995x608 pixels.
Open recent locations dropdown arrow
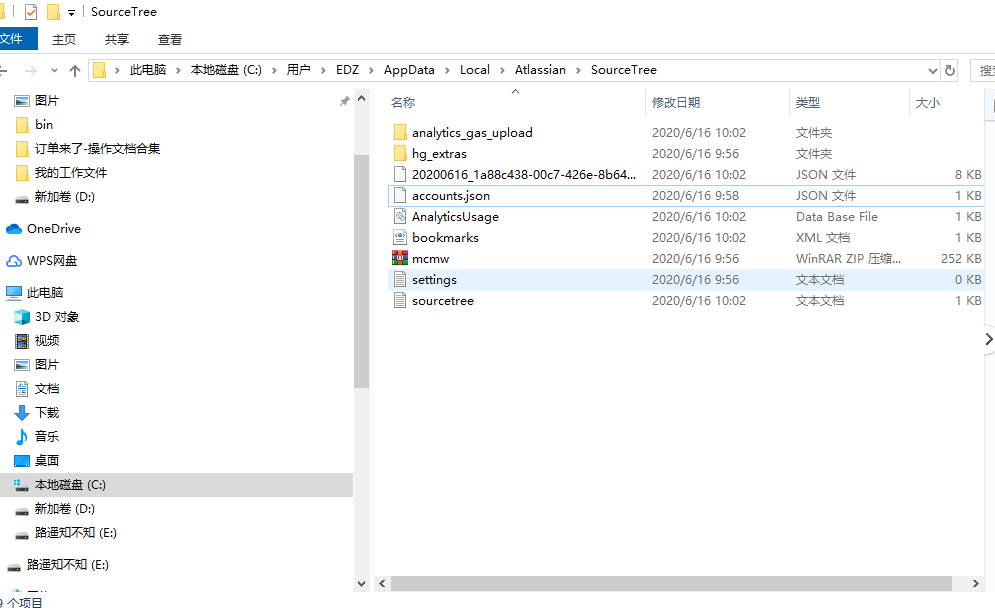(54, 70)
